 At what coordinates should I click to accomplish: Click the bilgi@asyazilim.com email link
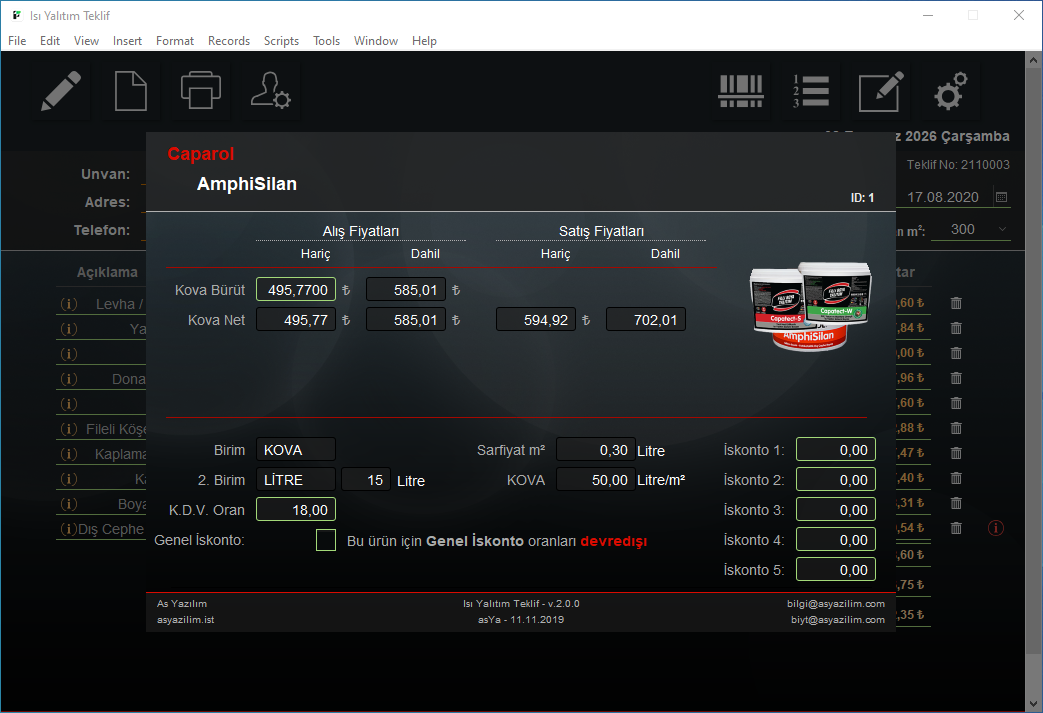tap(835, 603)
